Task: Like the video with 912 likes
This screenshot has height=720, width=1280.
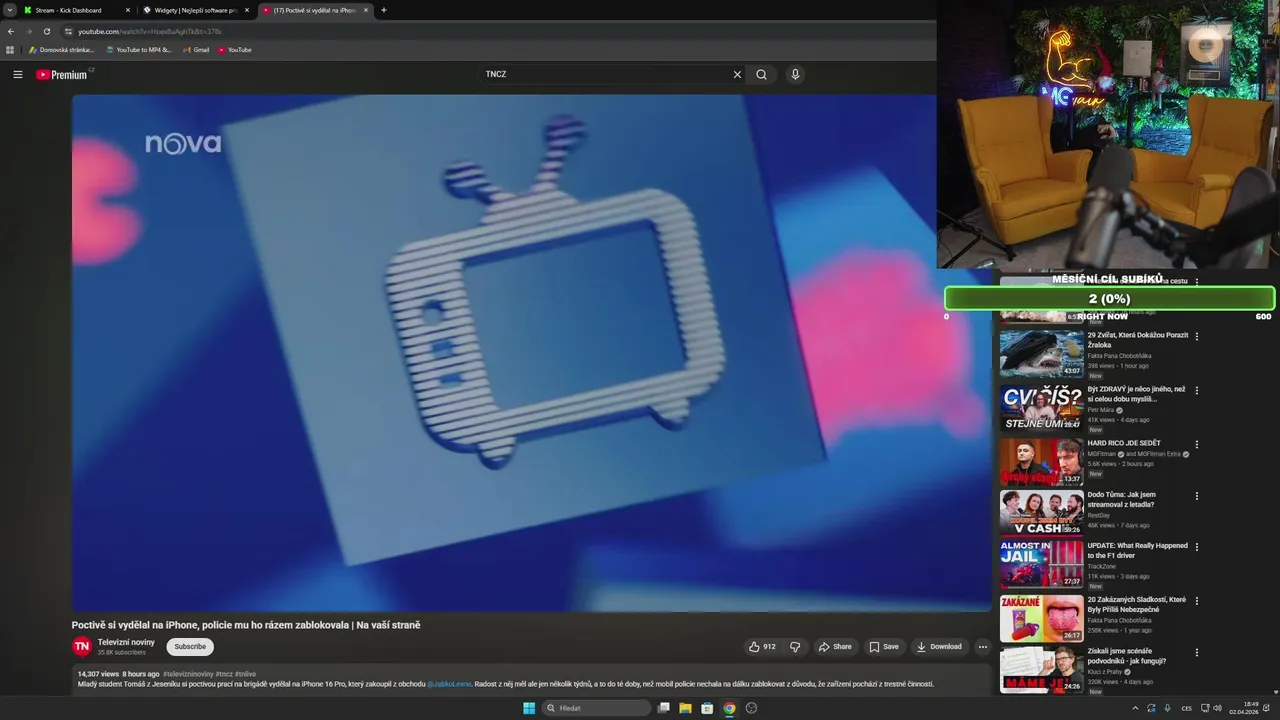Action: pos(762,646)
